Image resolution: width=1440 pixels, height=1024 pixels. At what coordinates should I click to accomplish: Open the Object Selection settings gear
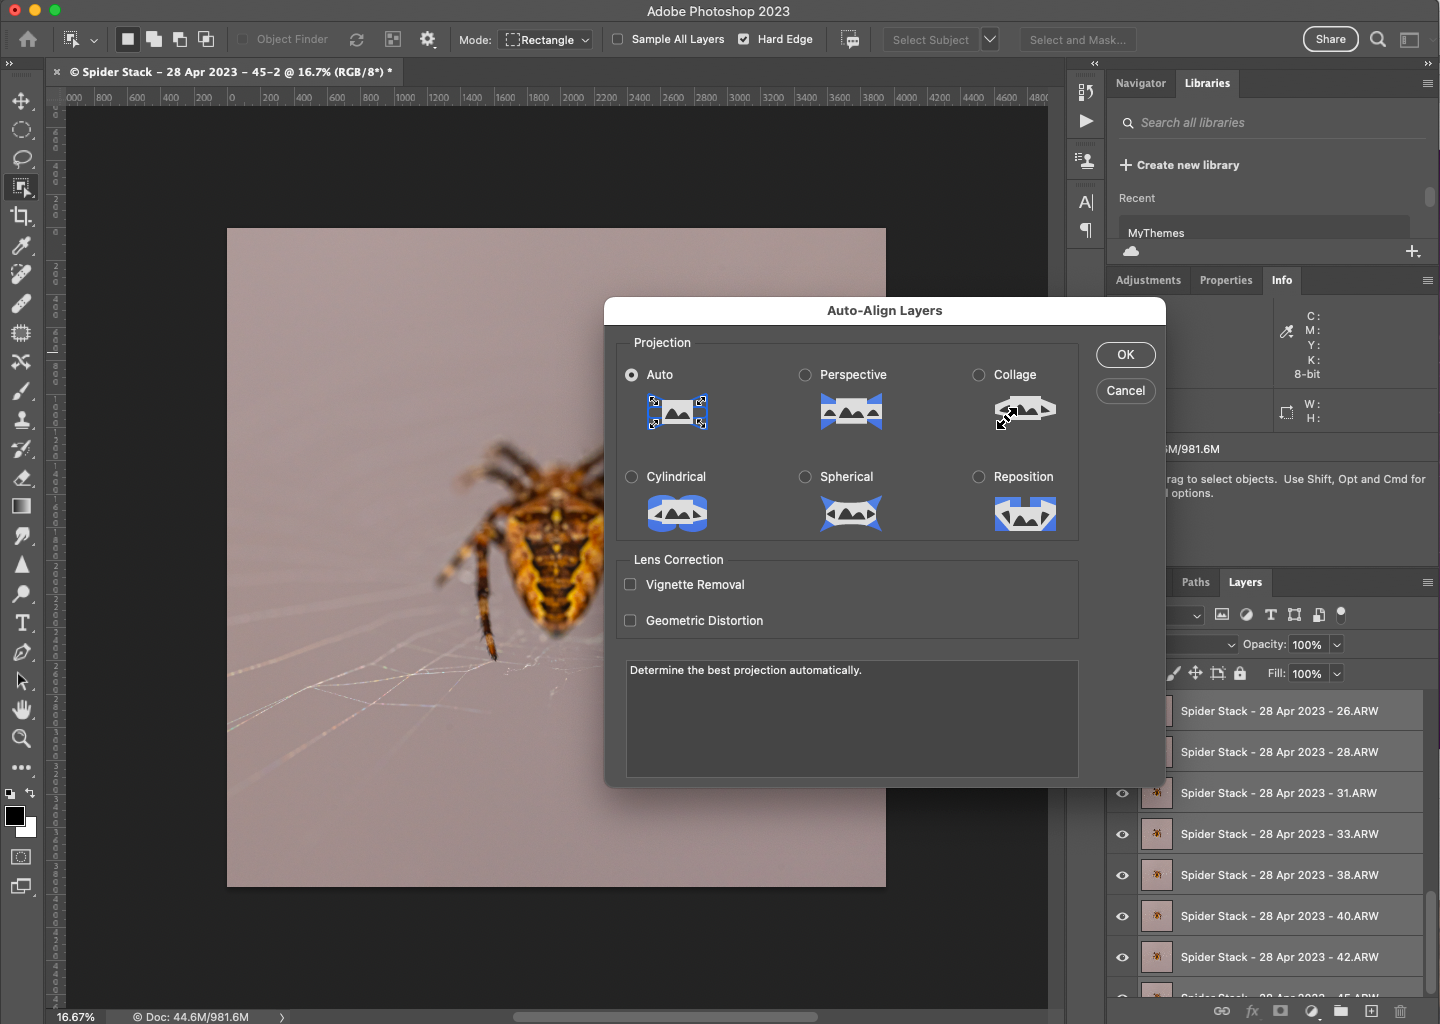click(x=428, y=39)
